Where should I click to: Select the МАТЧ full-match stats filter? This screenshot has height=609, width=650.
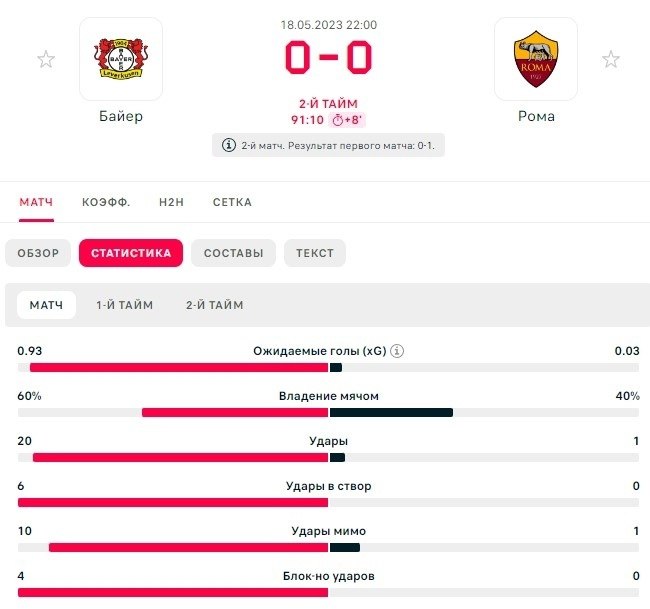pyautogui.click(x=46, y=305)
